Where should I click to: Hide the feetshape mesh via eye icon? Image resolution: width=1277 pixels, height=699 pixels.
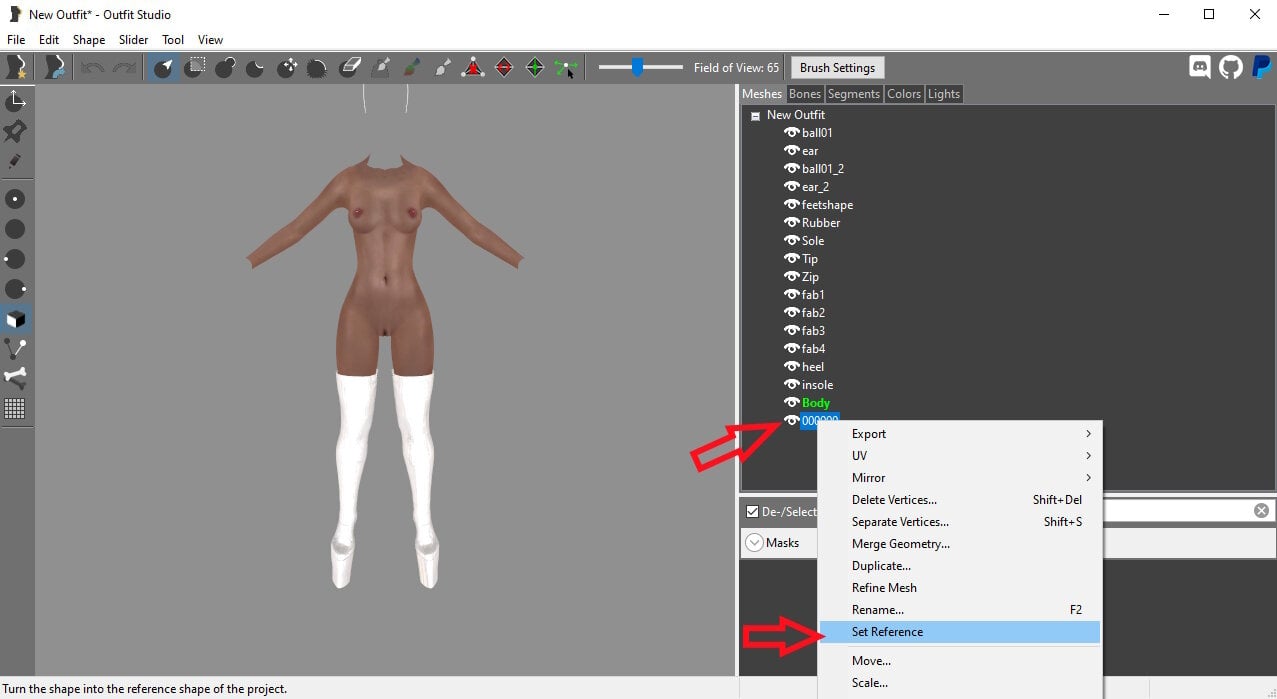point(791,205)
